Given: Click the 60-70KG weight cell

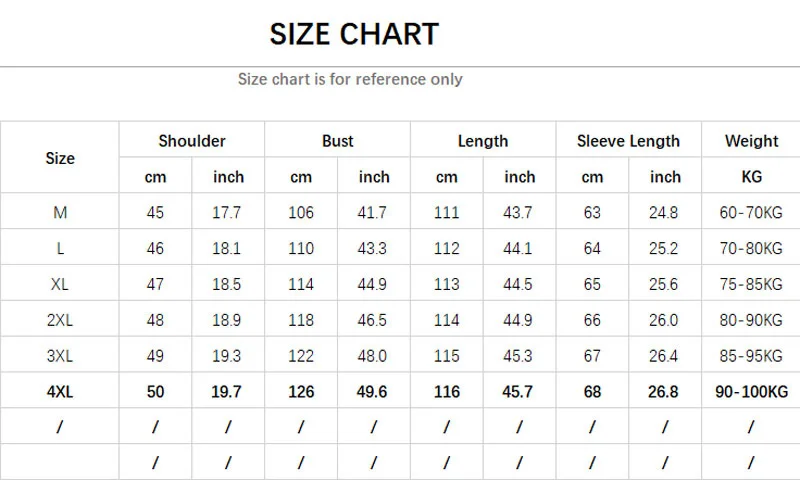Looking at the screenshot, I should click(751, 213).
